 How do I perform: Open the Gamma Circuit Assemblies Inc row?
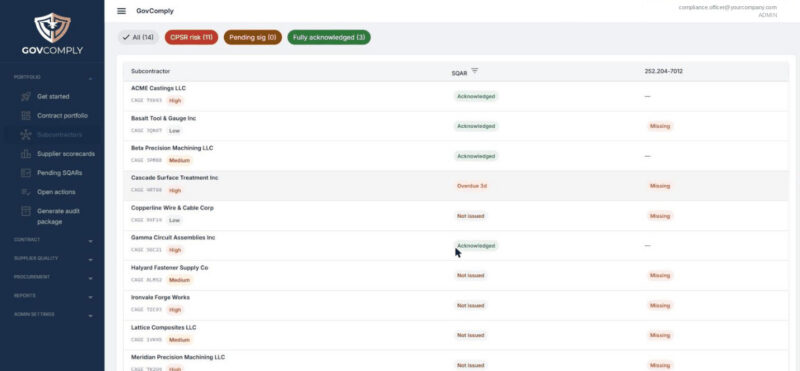click(x=456, y=245)
